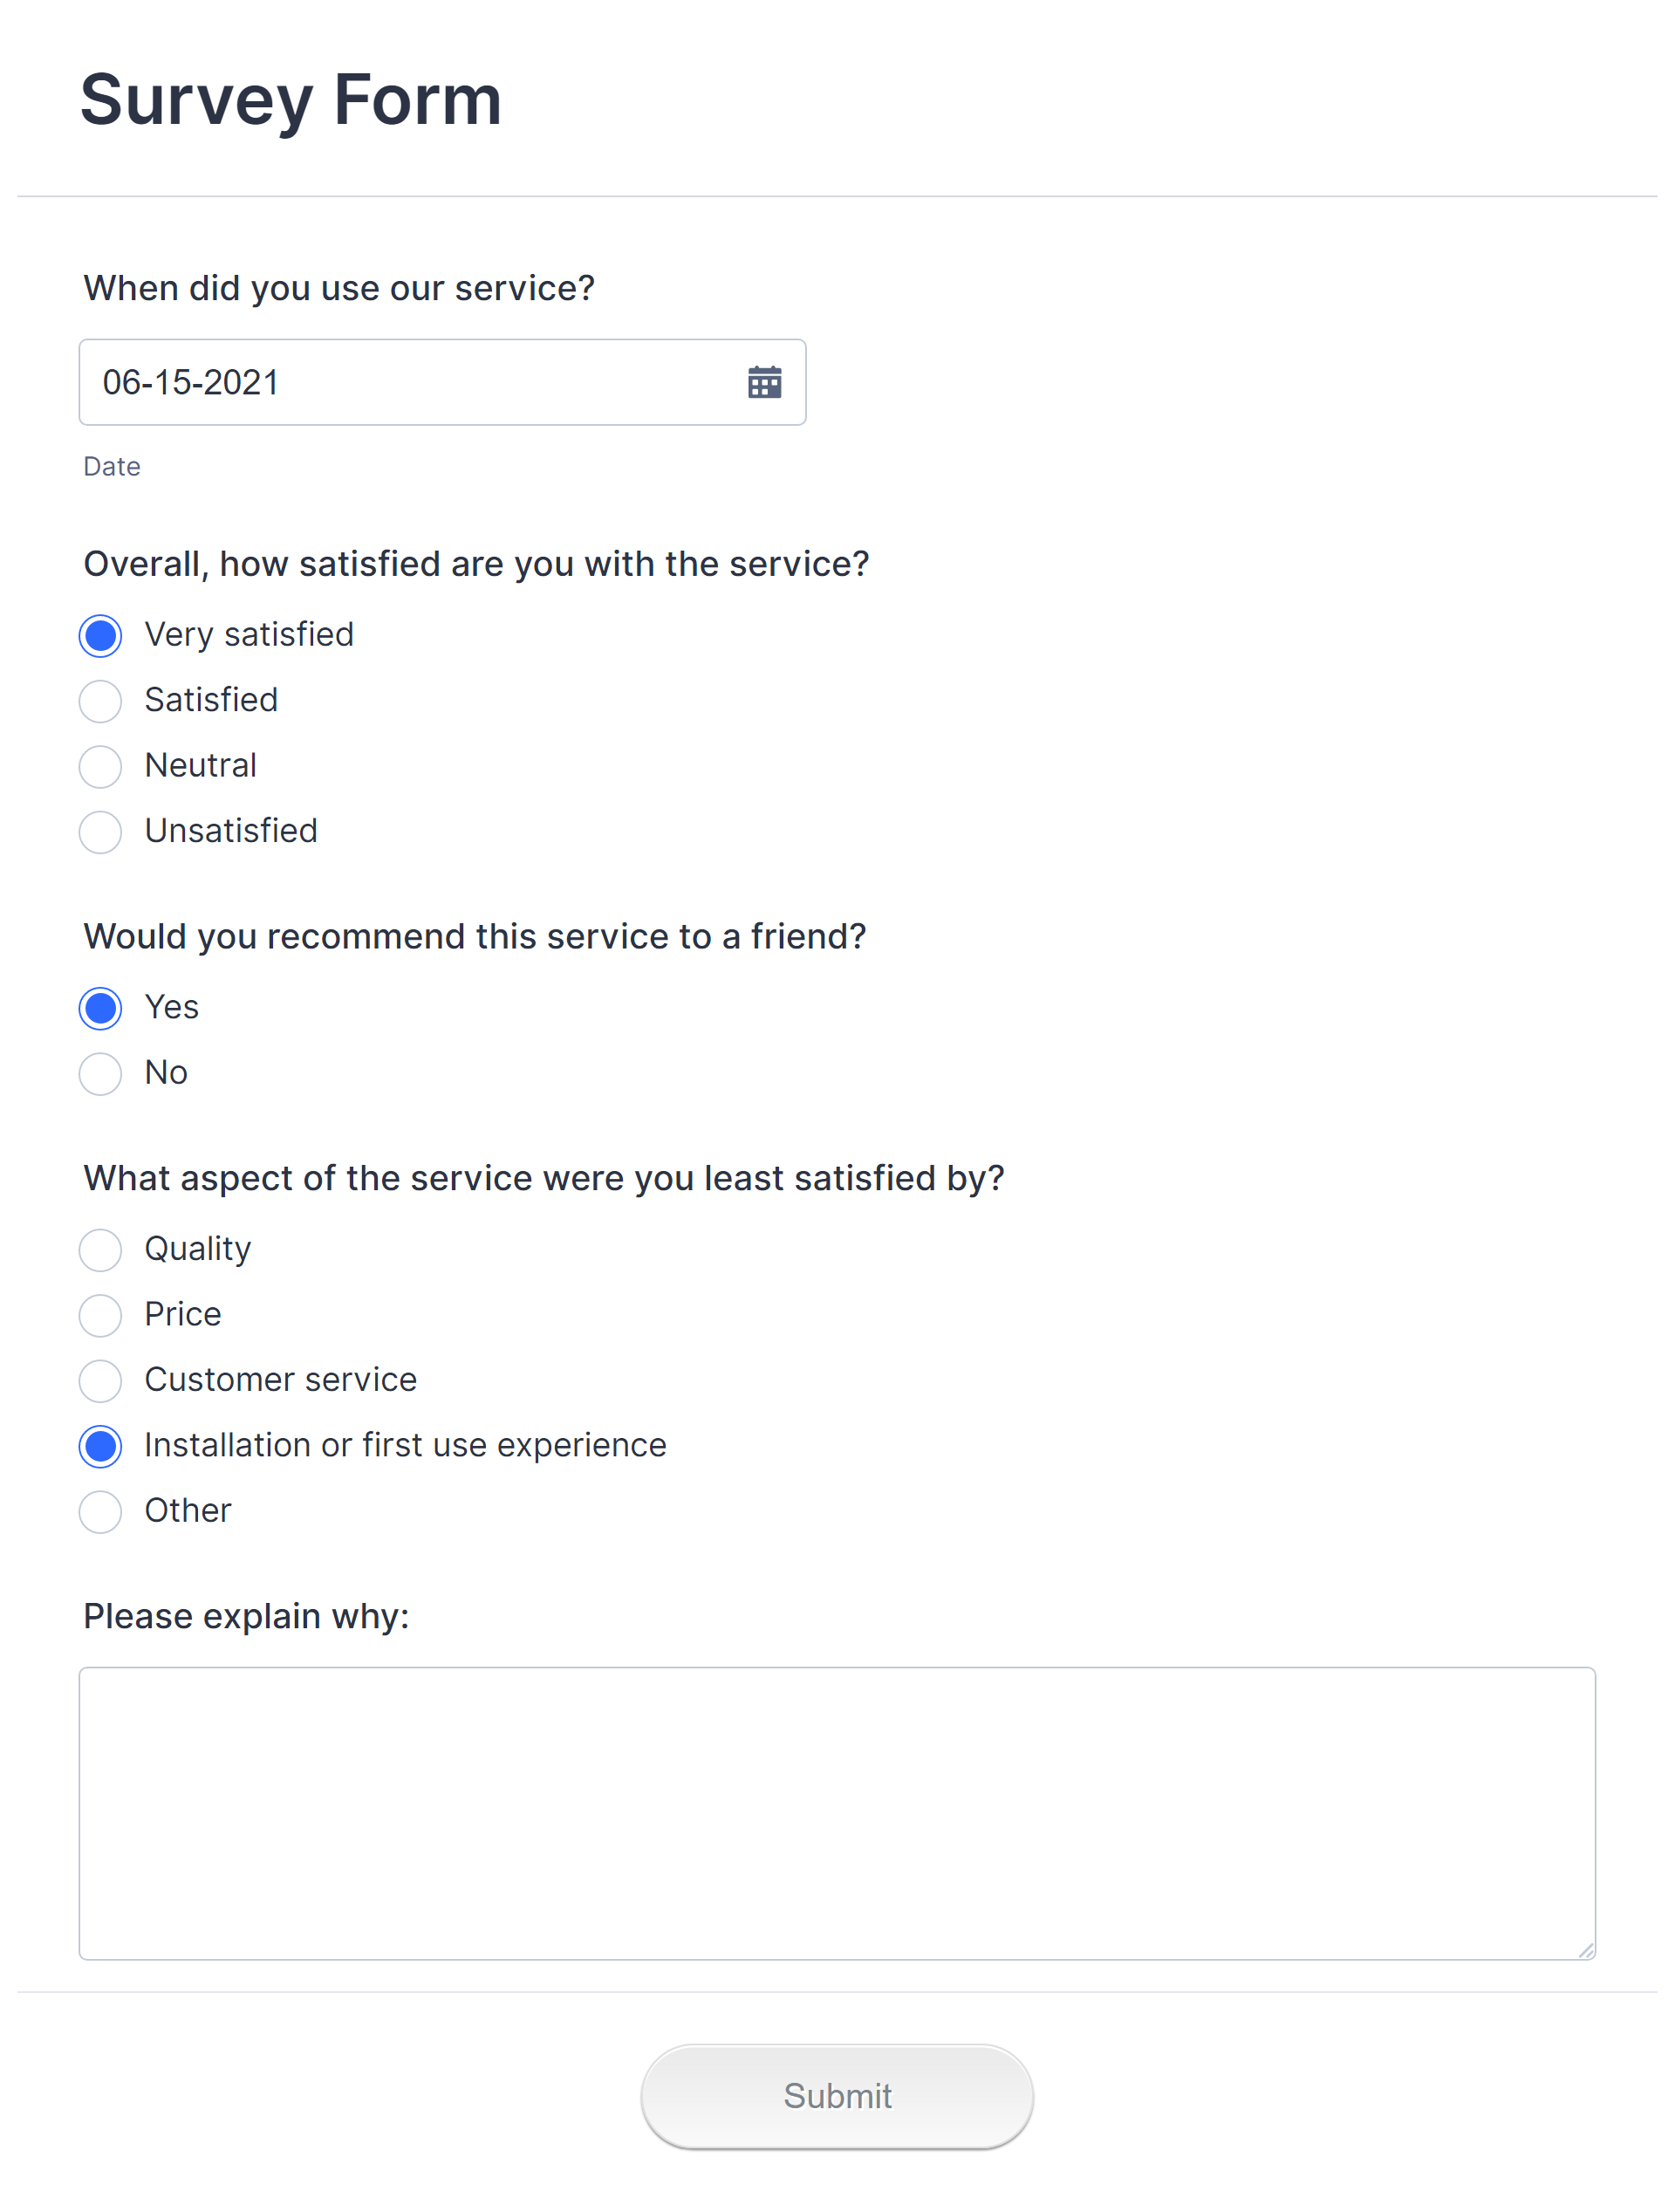Select the Customer service option
Viewport: 1675px width, 2212px height.
(x=101, y=1381)
